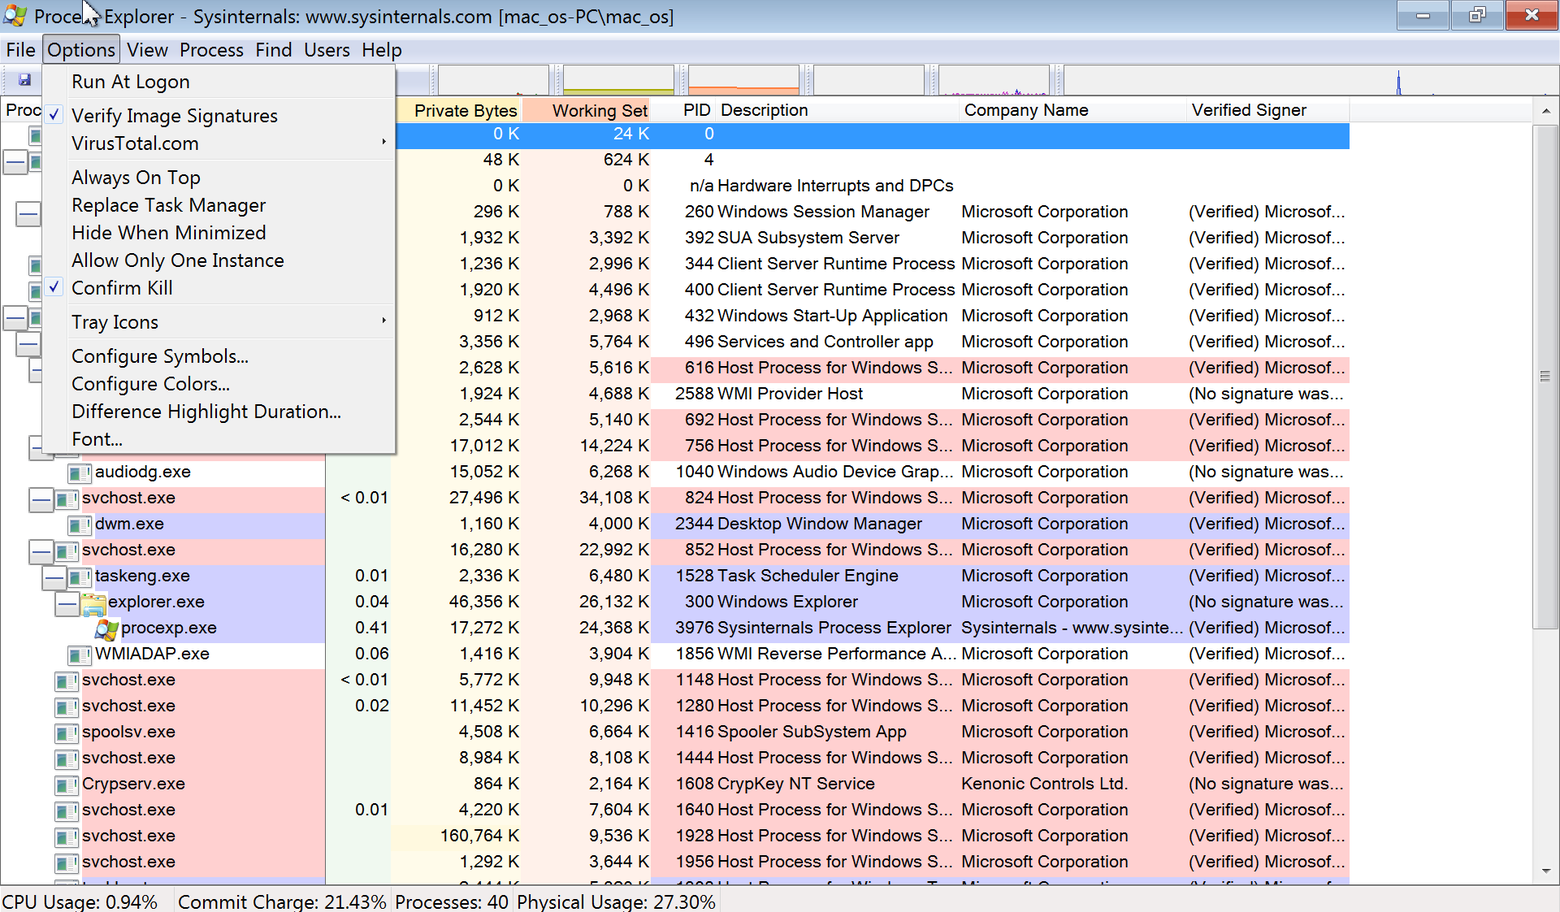Click the icon of svchost.exe PID 1280

(67, 706)
